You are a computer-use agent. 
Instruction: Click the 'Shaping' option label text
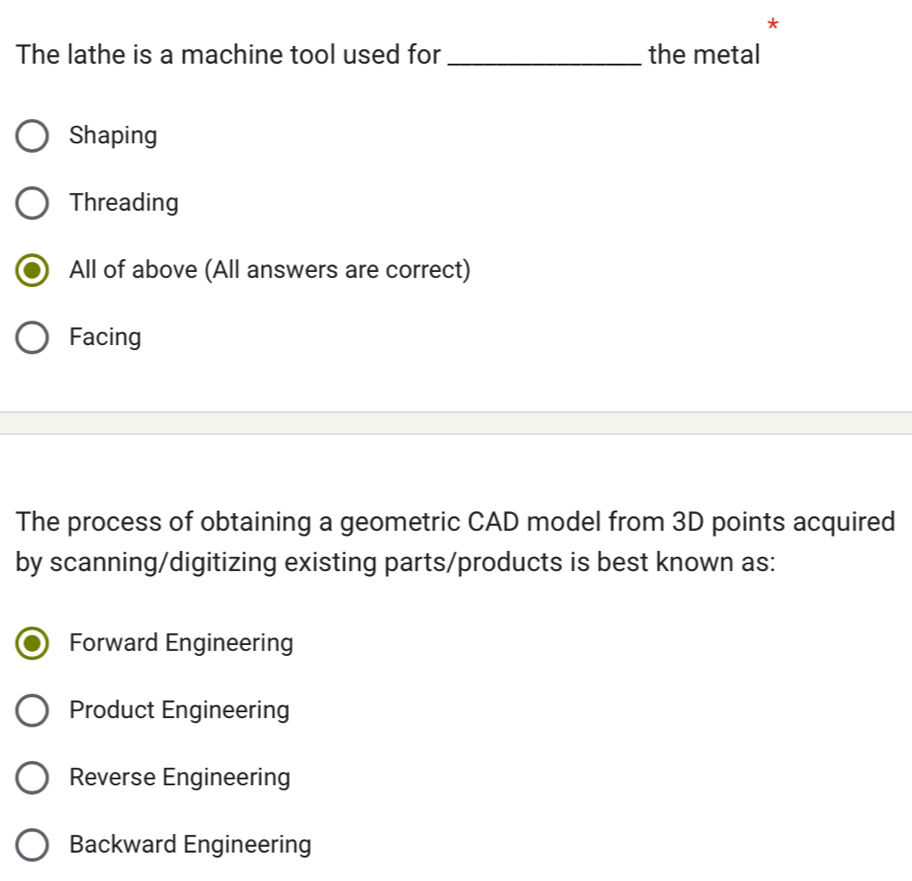(114, 136)
